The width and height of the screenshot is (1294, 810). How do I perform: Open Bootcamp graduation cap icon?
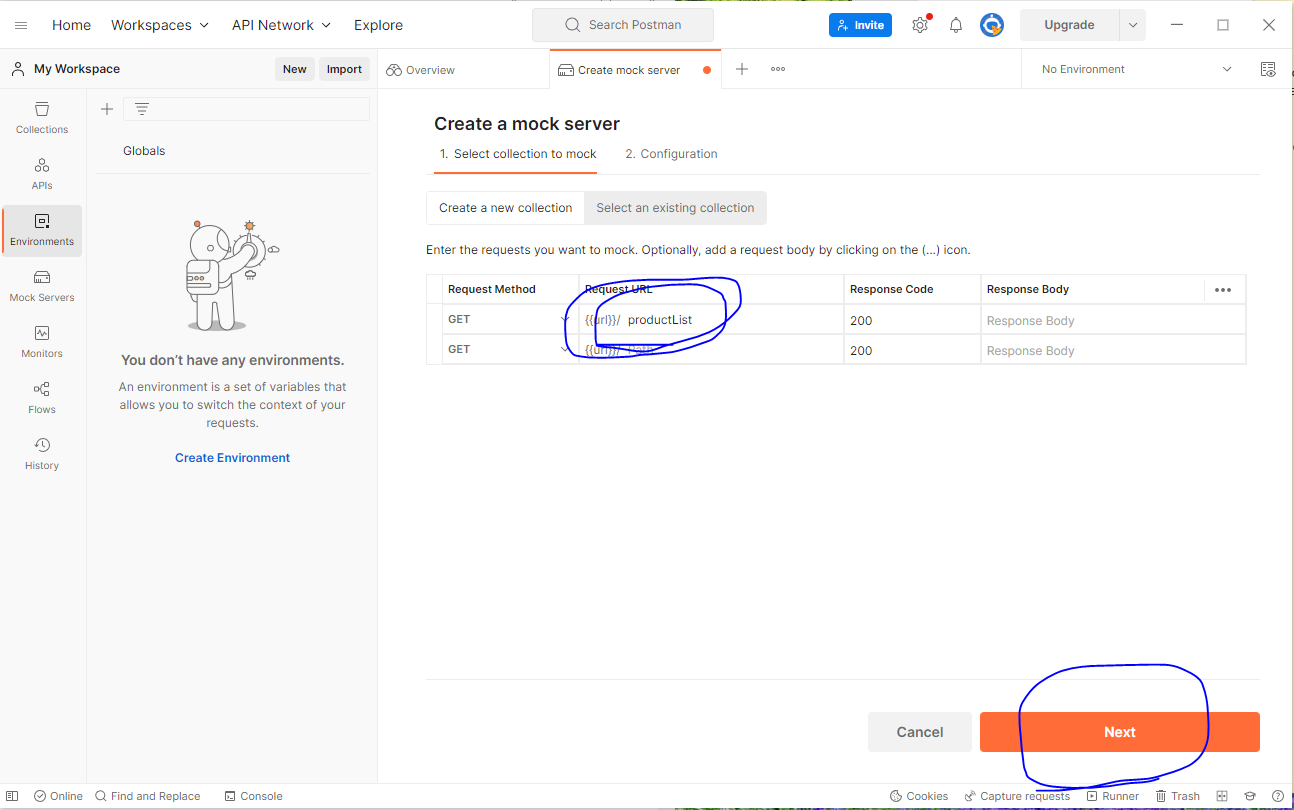(1250, 796)
